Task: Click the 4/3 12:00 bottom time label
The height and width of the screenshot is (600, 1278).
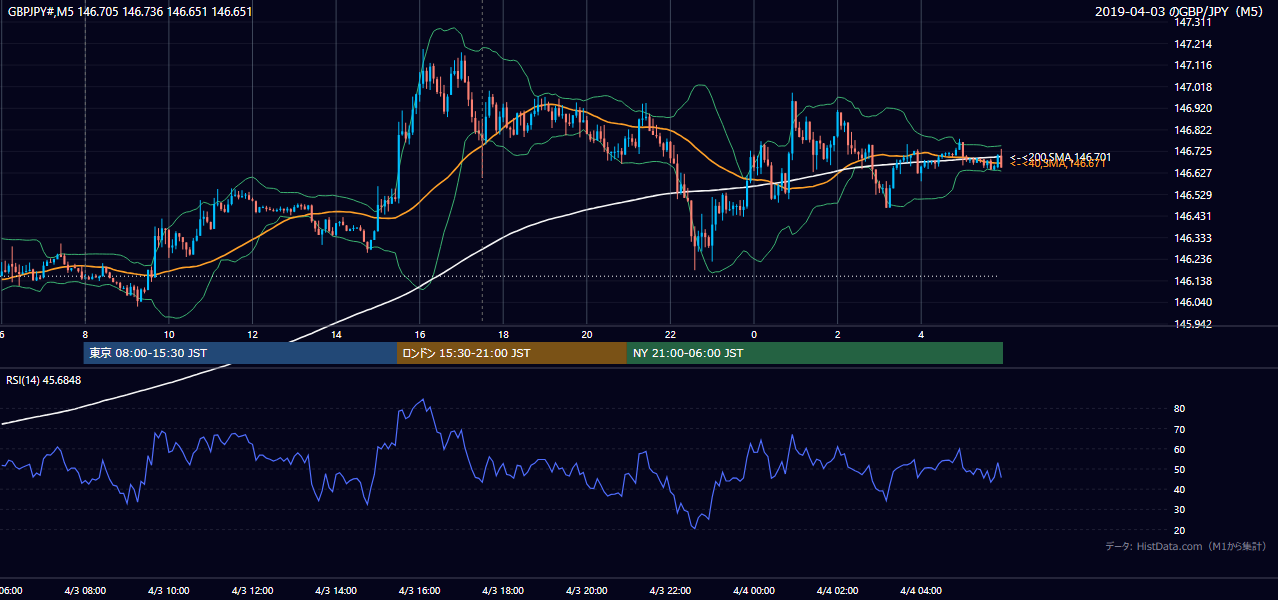Action: (x=253, y=591)
